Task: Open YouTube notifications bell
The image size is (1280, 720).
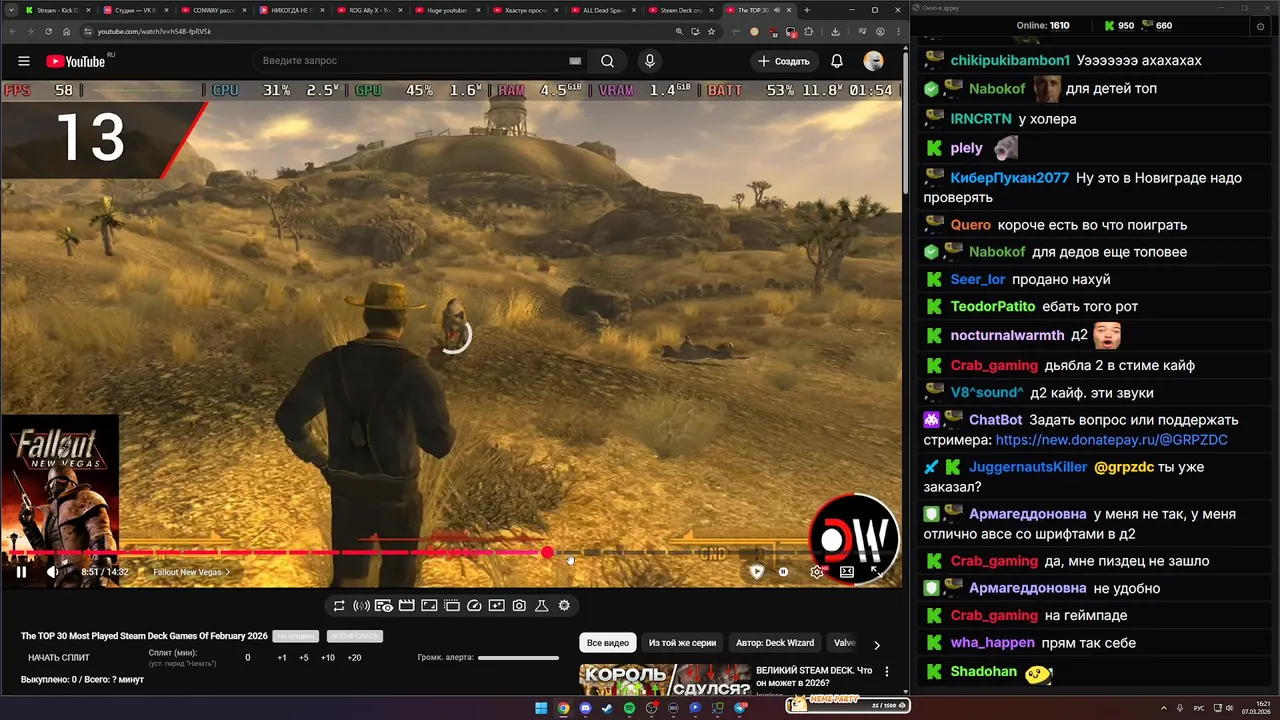Action: point(837,61)
